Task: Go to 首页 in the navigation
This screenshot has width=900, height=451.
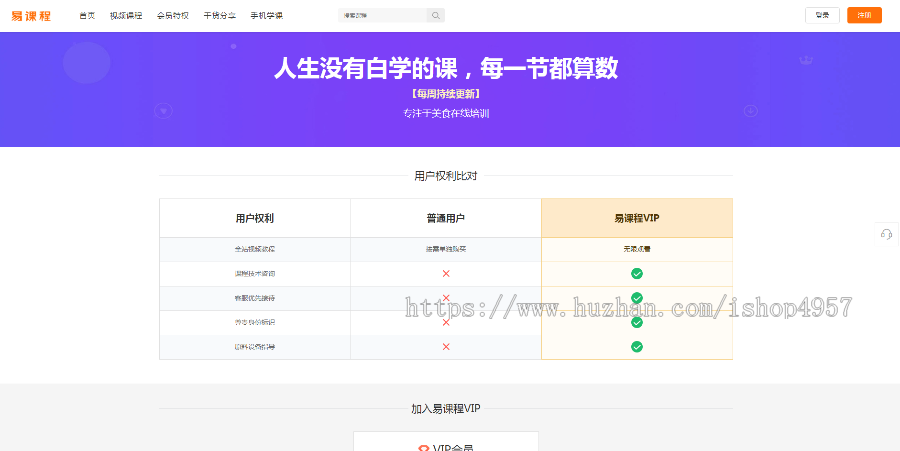Action: [x=87, y=15]
